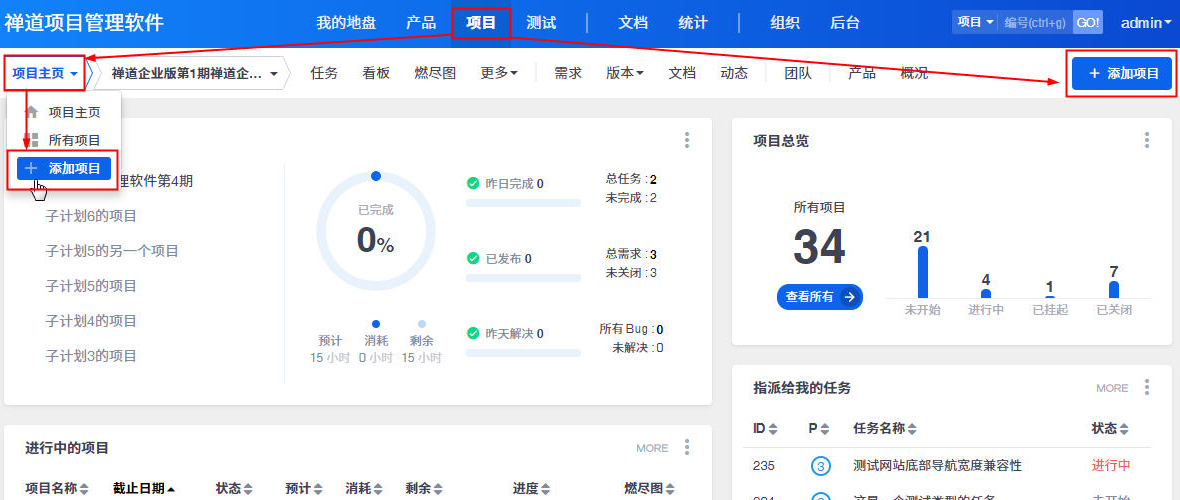1180x500 pixels.
Task: Choose 添加项目 in the dropdown menu
Action: pos(63,168)
